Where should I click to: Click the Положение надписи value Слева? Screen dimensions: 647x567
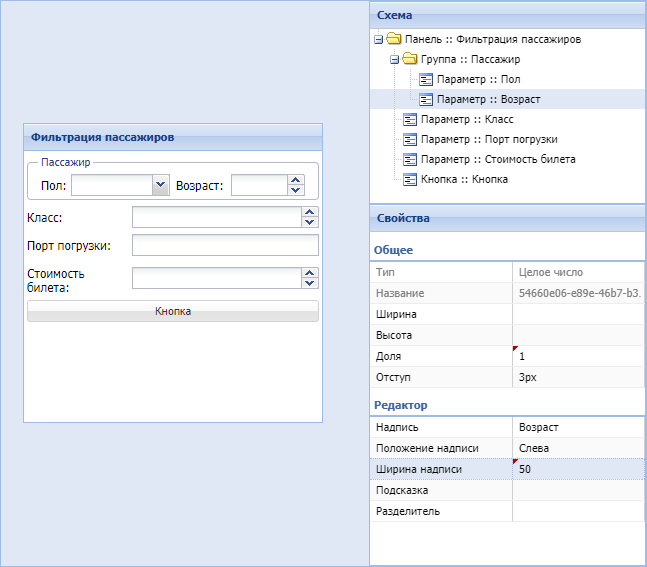click(x=577, y=448)
